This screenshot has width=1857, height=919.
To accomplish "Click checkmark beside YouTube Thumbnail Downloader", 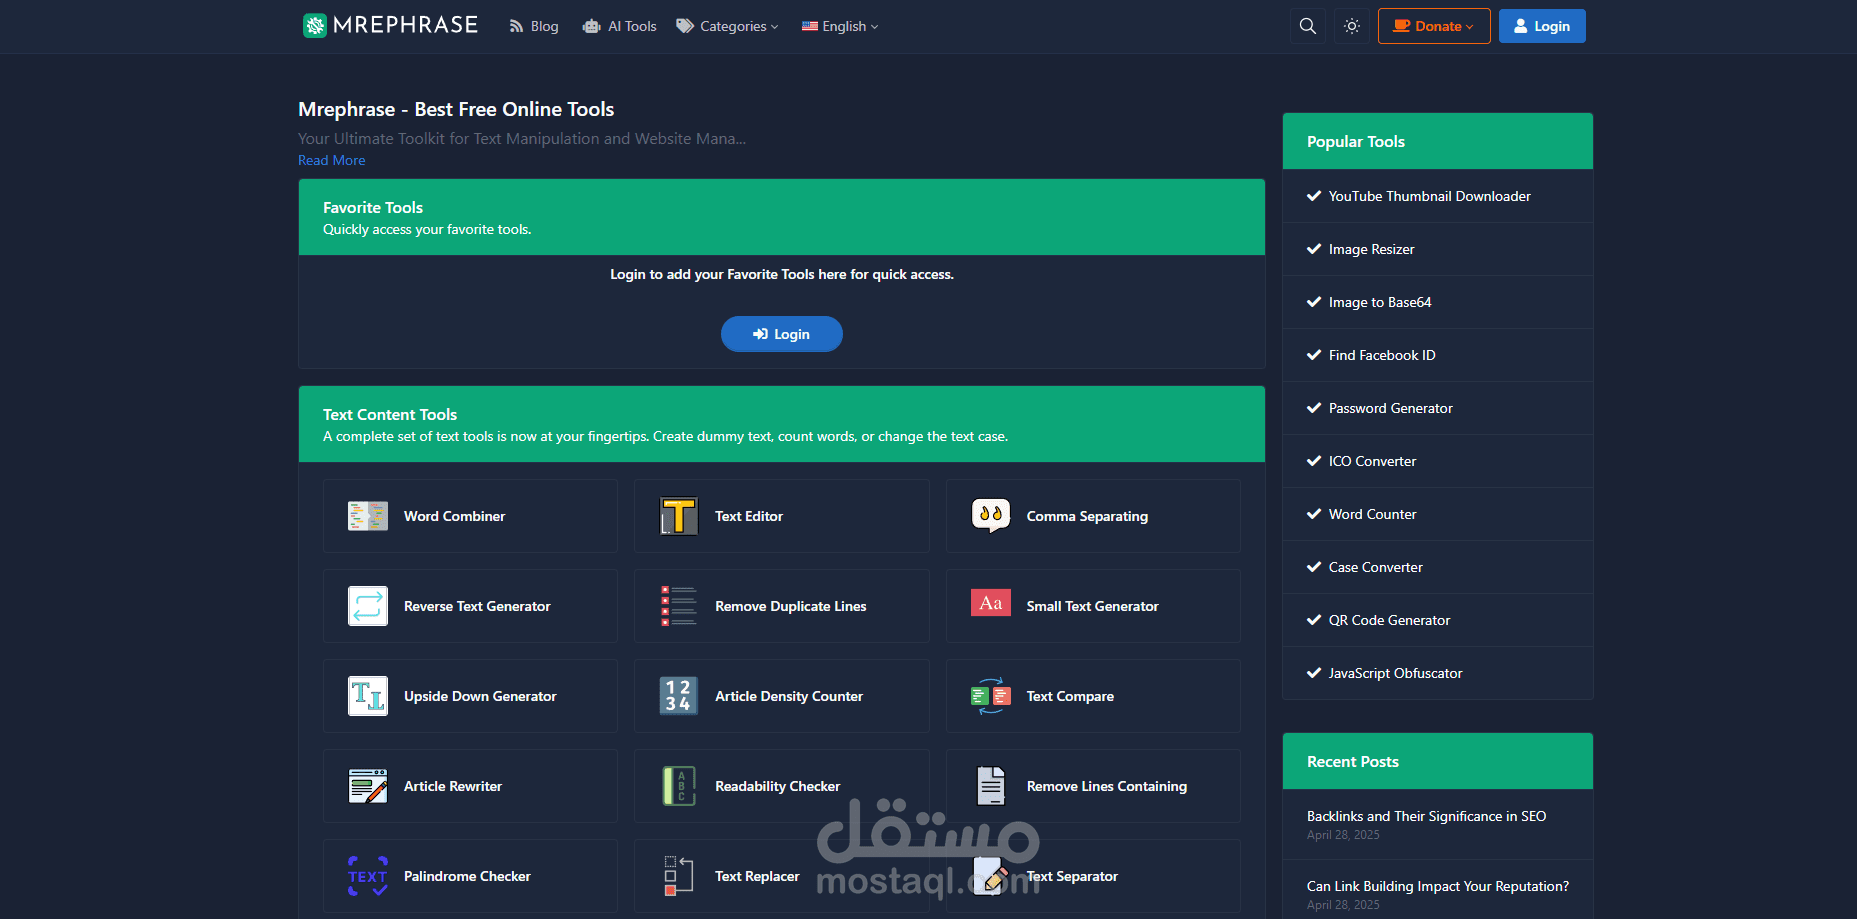I will click(1314, 196).
